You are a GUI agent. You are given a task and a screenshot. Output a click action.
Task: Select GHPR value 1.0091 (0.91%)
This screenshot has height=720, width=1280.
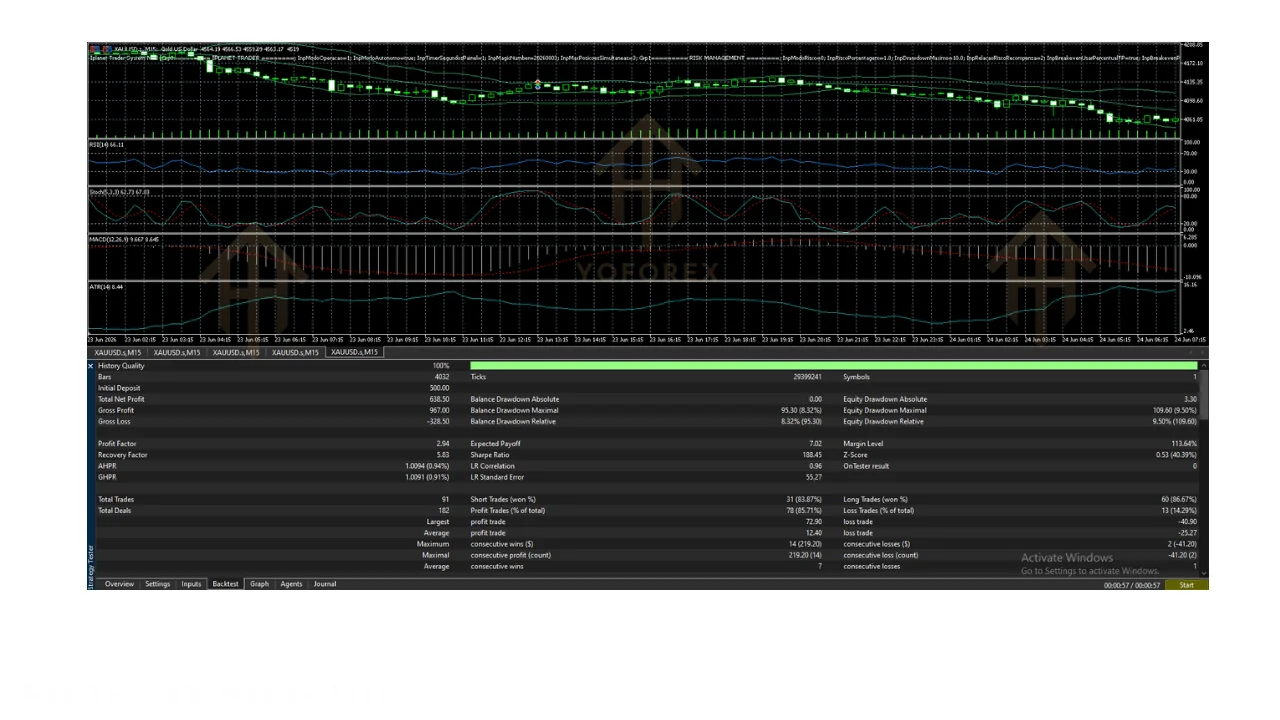pyautogui.click(x=427, y=477)
